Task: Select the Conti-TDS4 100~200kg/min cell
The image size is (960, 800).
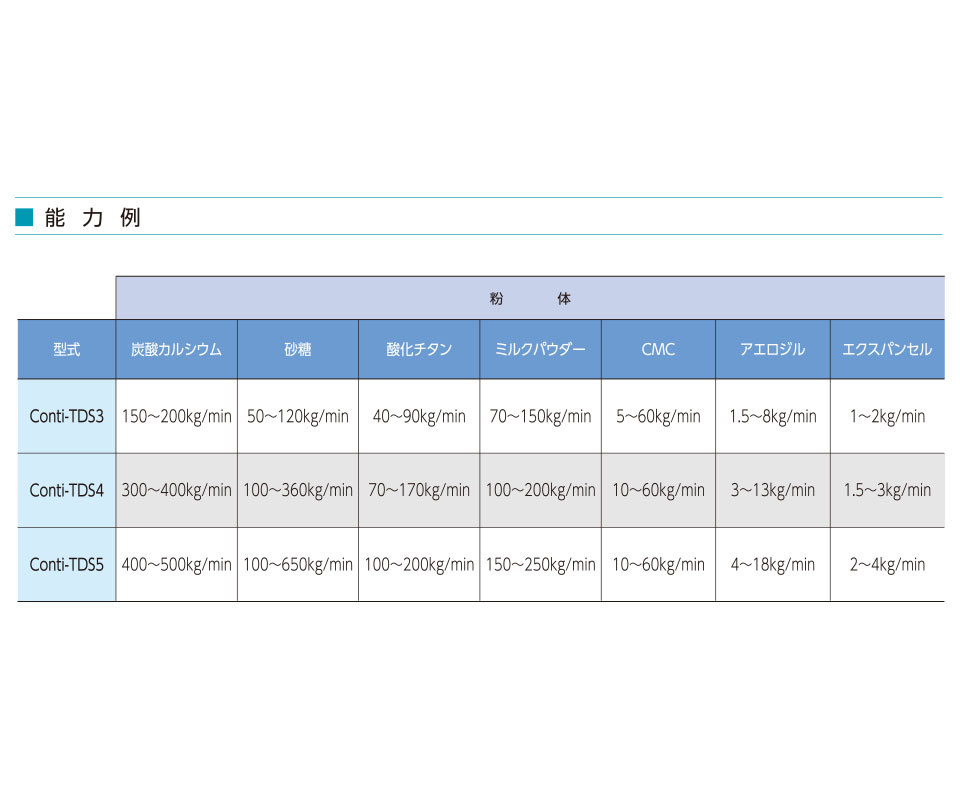Action: (540, 490)
